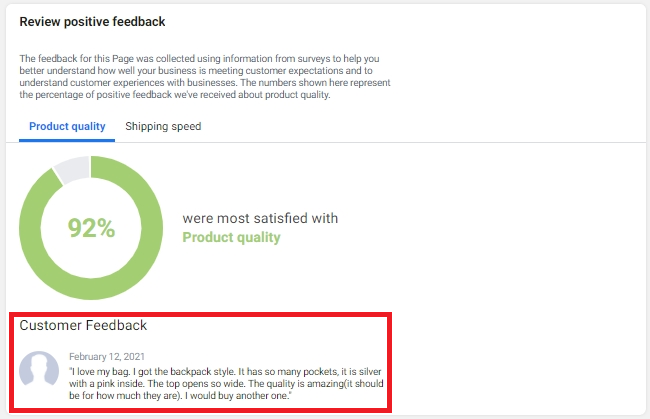Click the Review positive feedback title
Screen dimensions: 650x419
click(x=92, y=22)
